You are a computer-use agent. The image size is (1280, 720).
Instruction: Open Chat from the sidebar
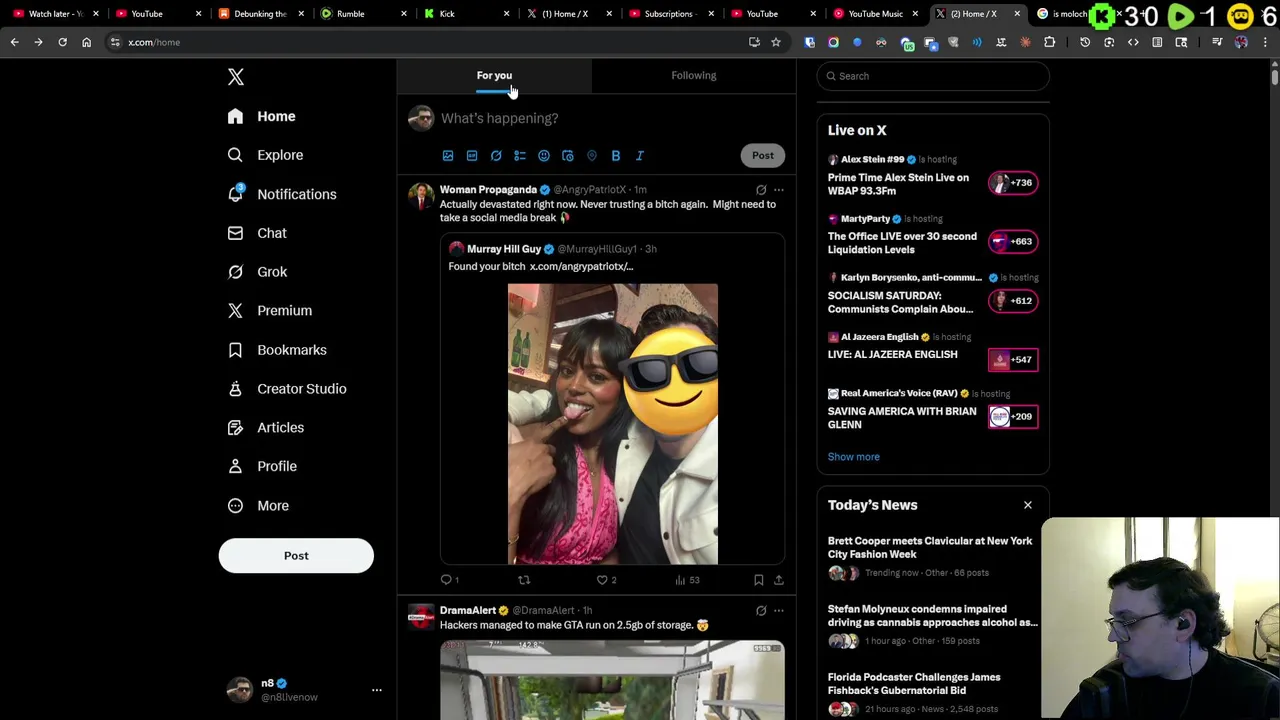coord(257,233)
